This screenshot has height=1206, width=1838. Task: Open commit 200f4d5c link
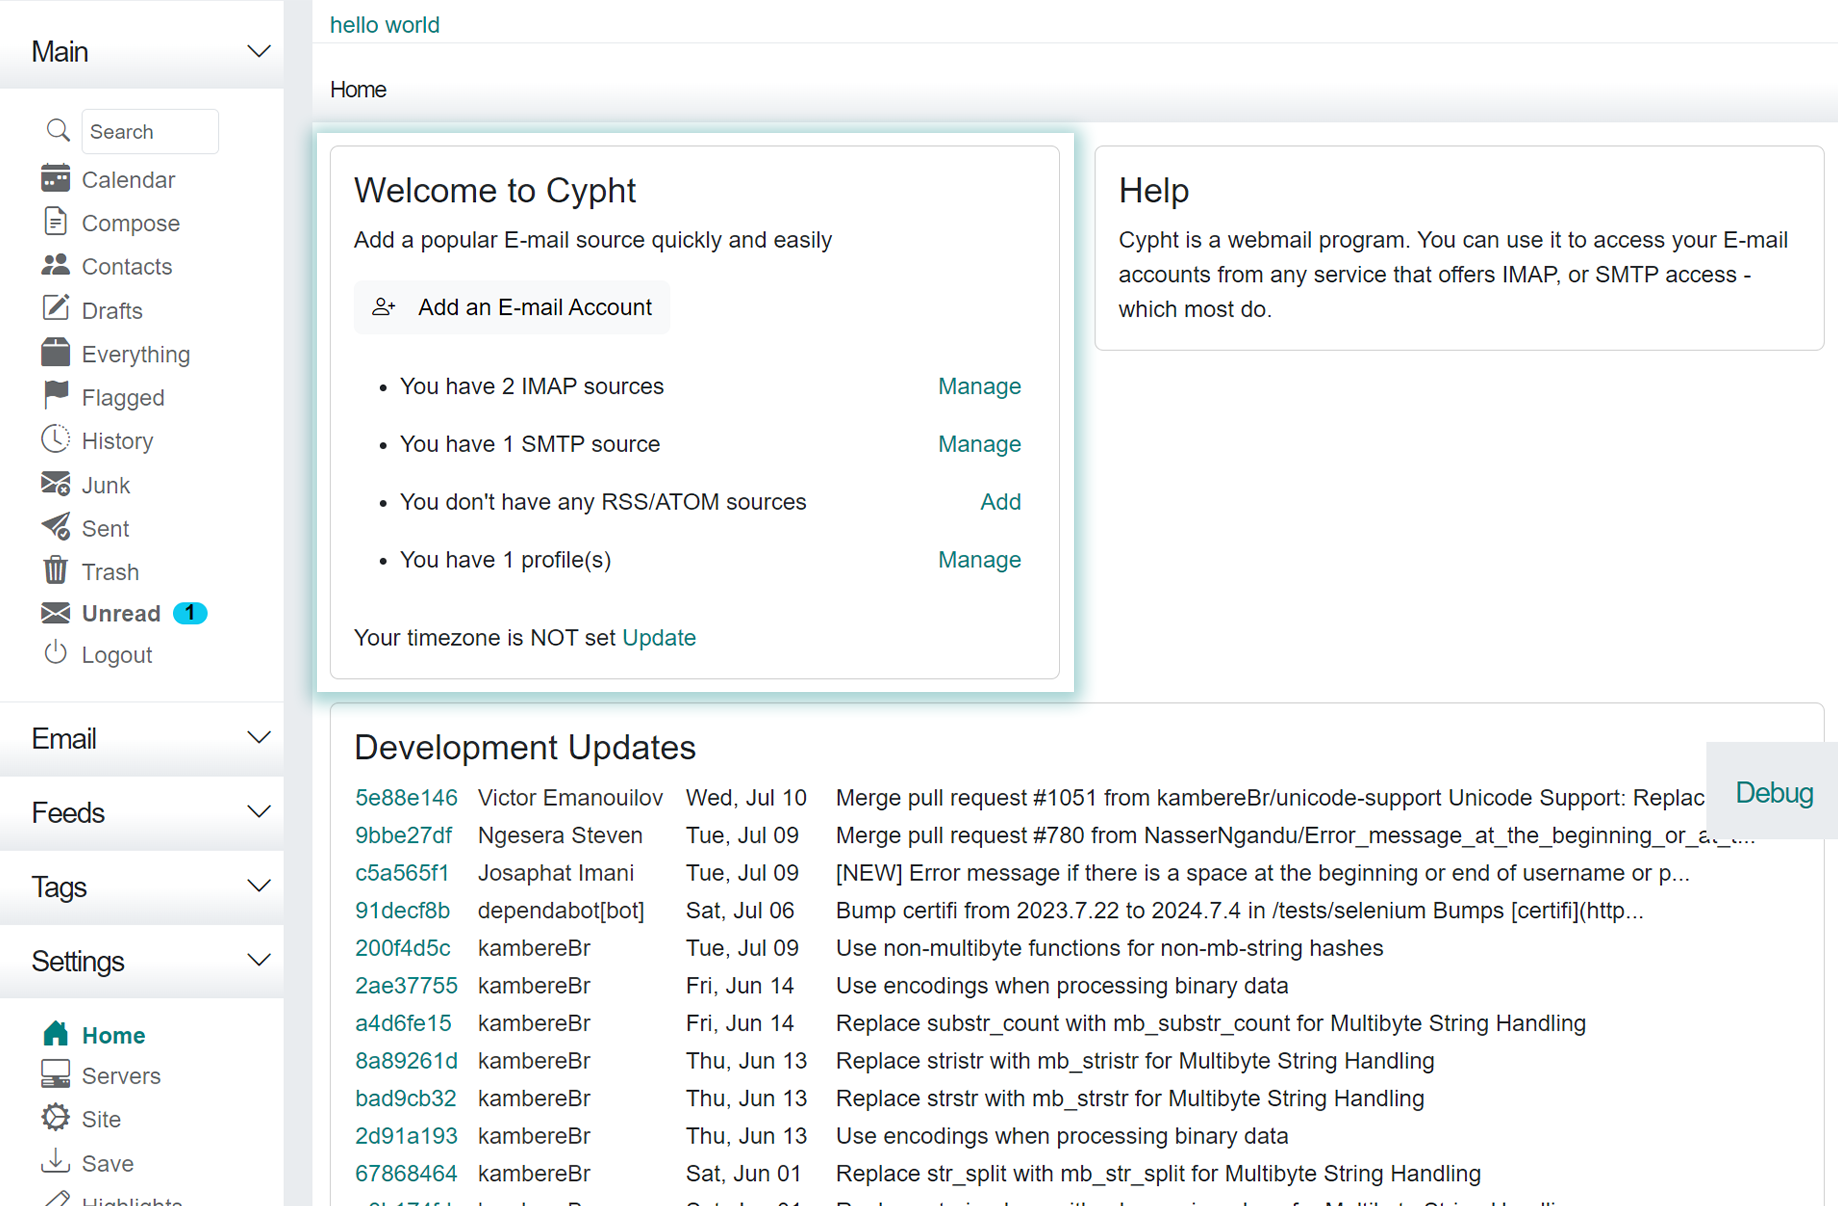[x=402, y=948]
